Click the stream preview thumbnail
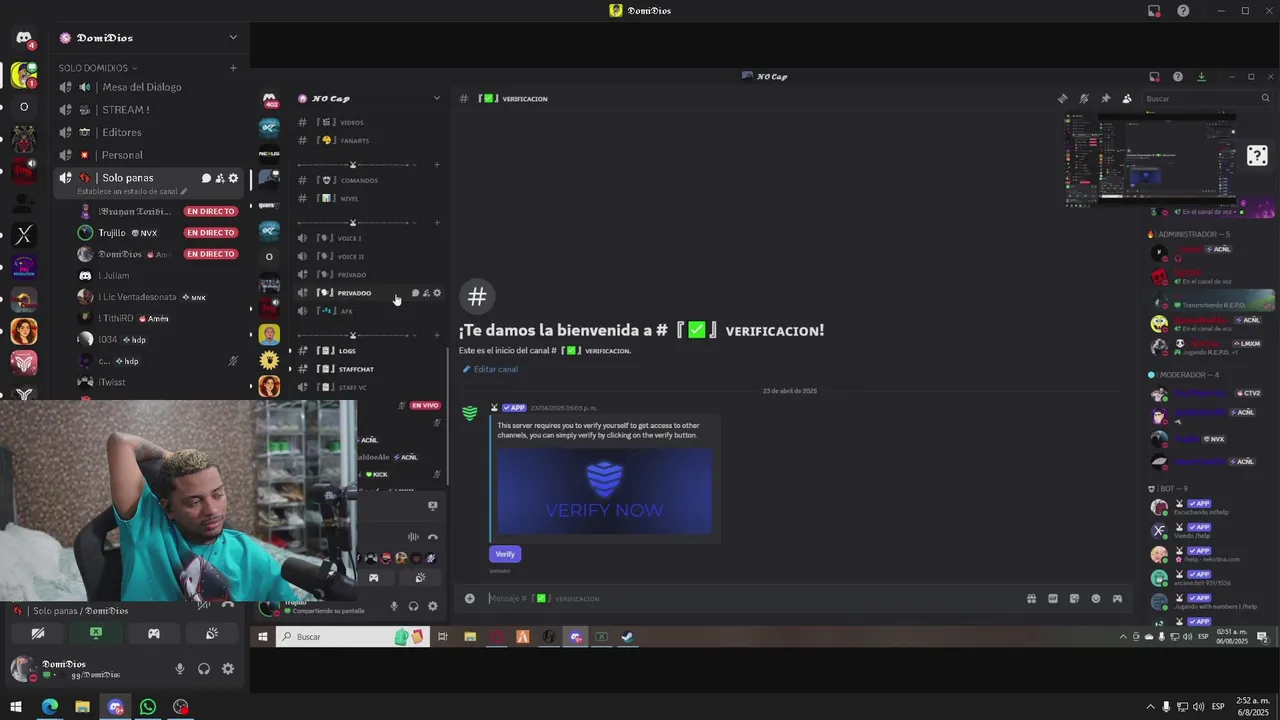Image resolution: width=1280 pixels, height=720 pixels. (x=1151, y=159)
